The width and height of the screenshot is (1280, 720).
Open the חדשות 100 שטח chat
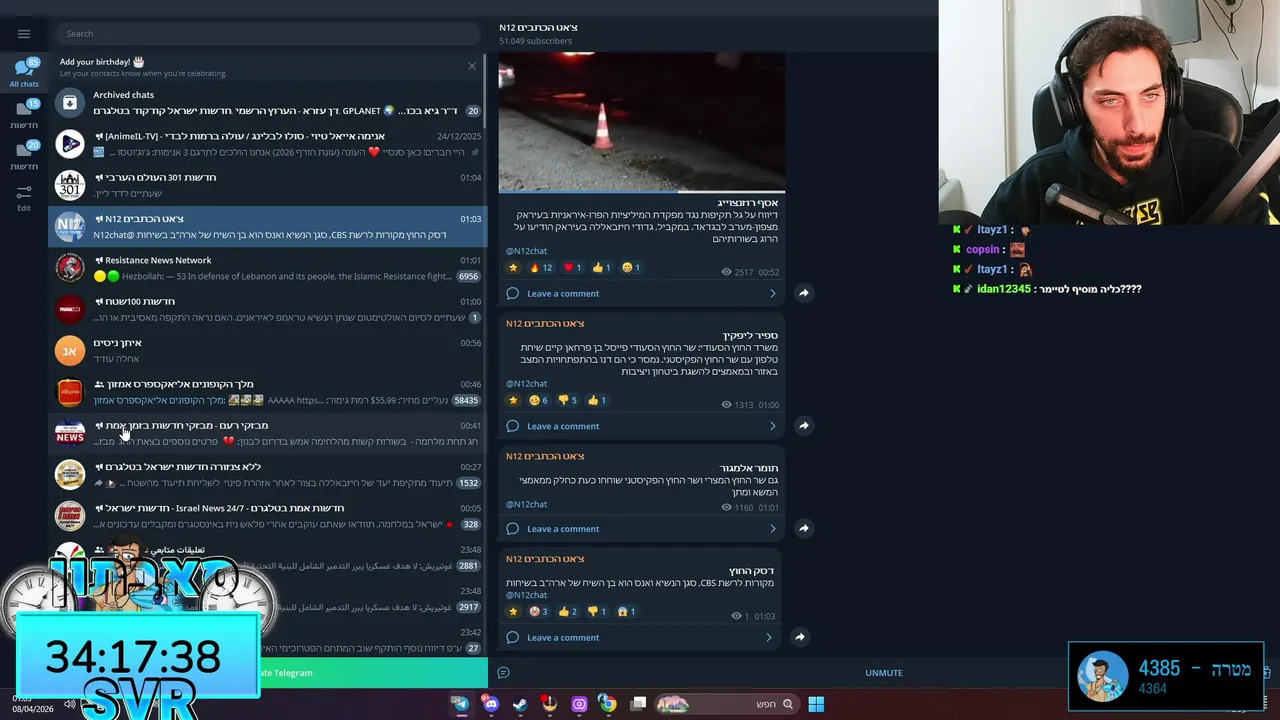pyautogui.click(x=268, y=309)
